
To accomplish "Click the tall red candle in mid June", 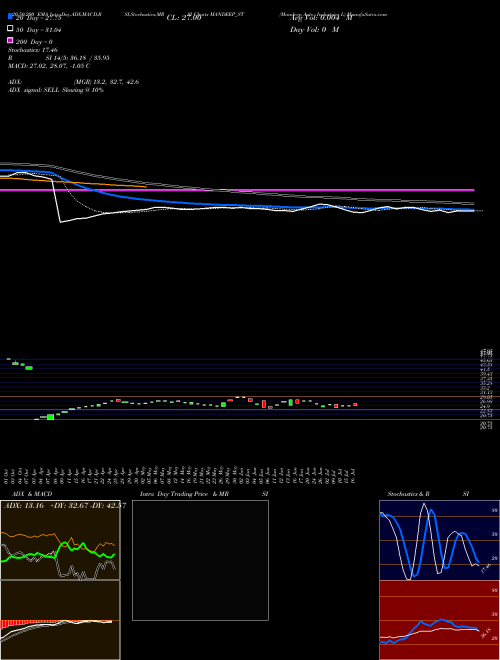I will (x=264, y=404).
